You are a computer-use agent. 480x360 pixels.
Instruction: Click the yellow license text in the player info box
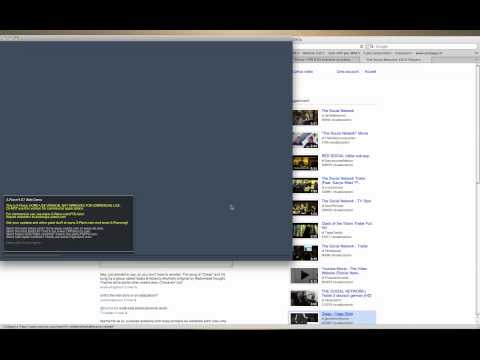click(63, 207)
